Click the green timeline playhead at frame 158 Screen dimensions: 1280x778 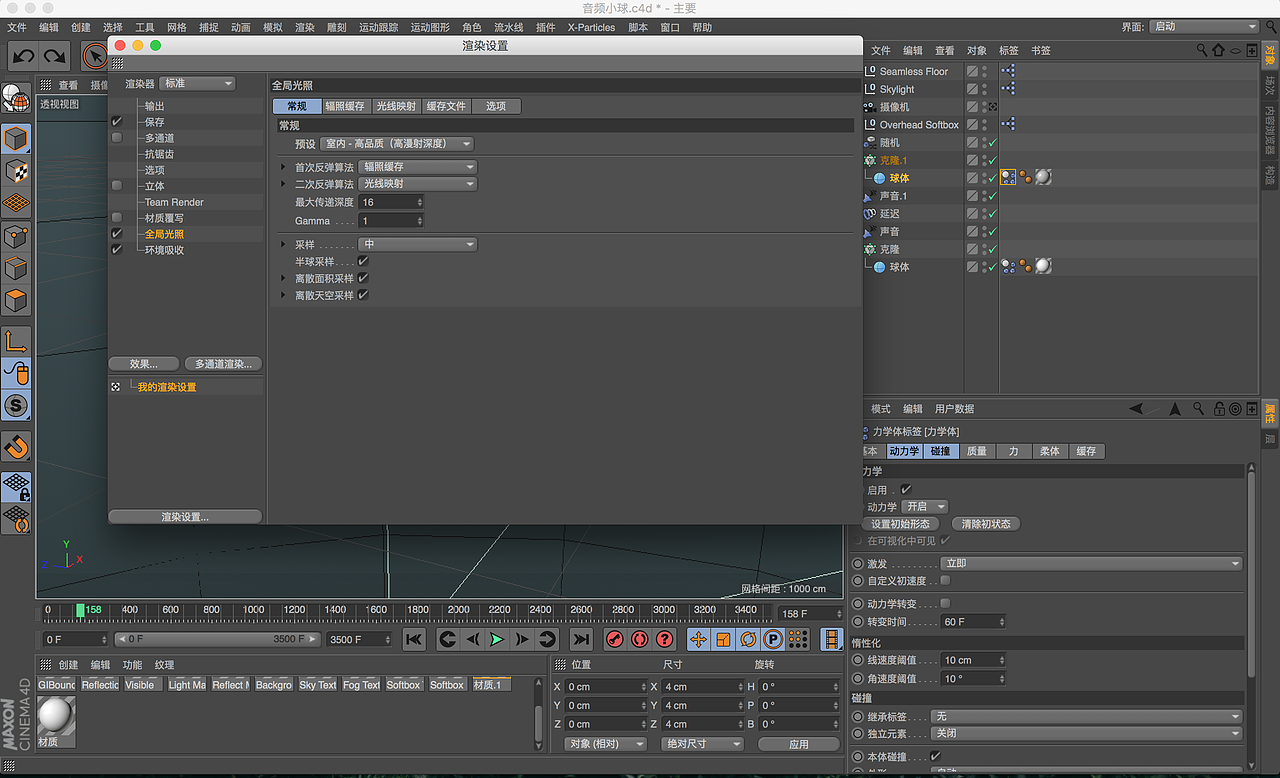coord(81,610)
